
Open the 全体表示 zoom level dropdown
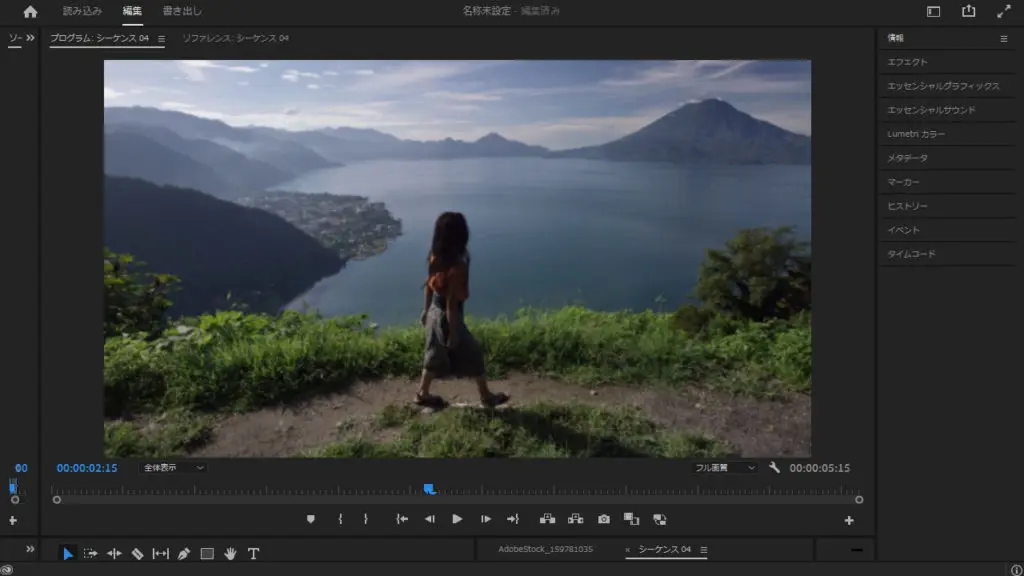coord(173,467)
